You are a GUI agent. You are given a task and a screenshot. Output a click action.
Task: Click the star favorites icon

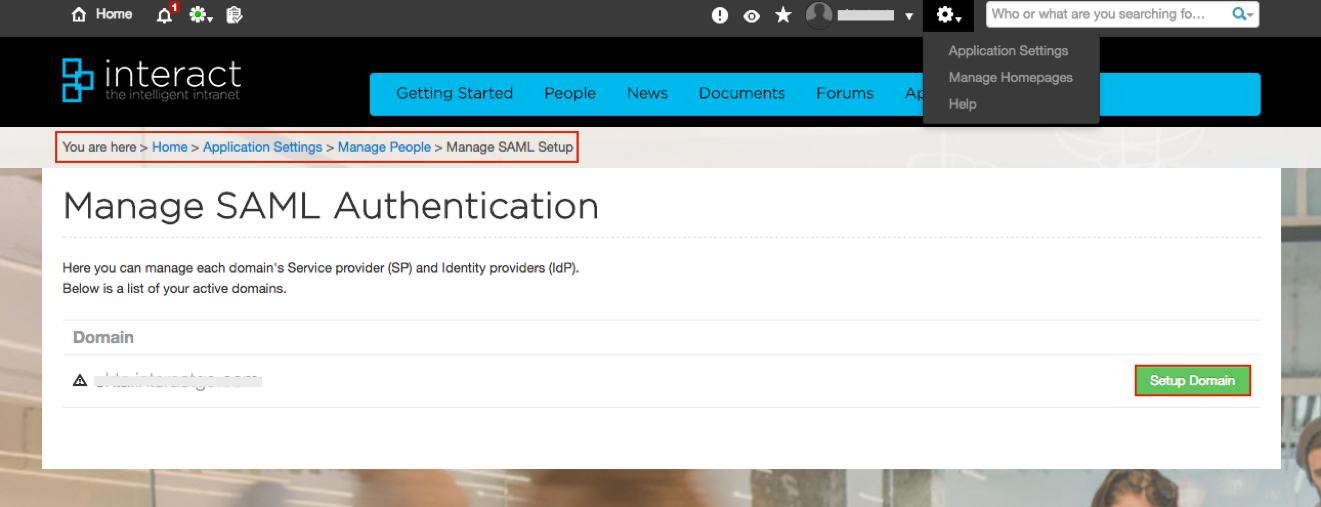783,15
